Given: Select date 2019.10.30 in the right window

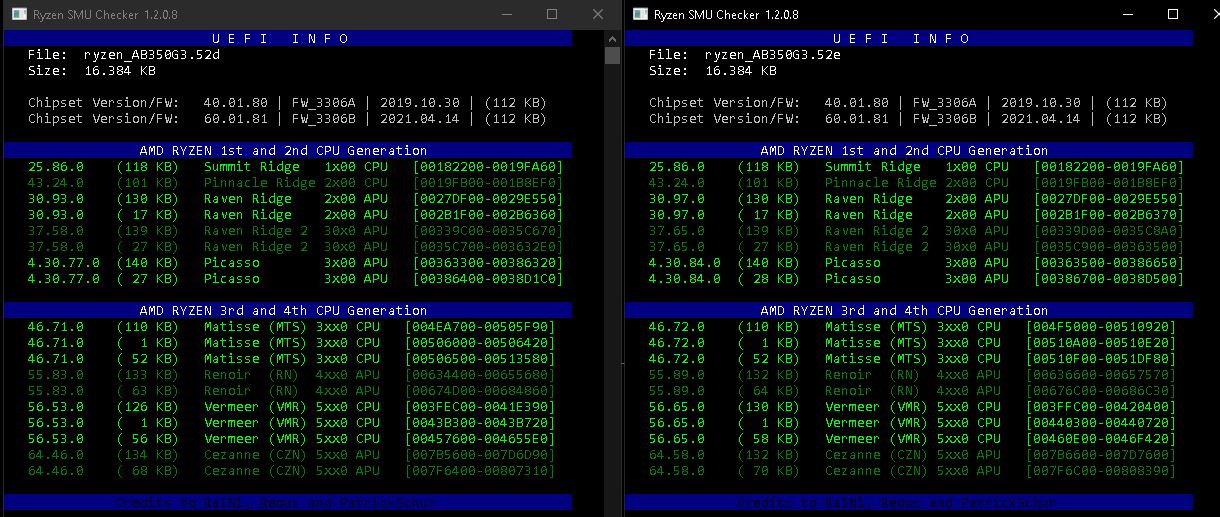Looking at the screenshot, I should (x=1040, y=103).
